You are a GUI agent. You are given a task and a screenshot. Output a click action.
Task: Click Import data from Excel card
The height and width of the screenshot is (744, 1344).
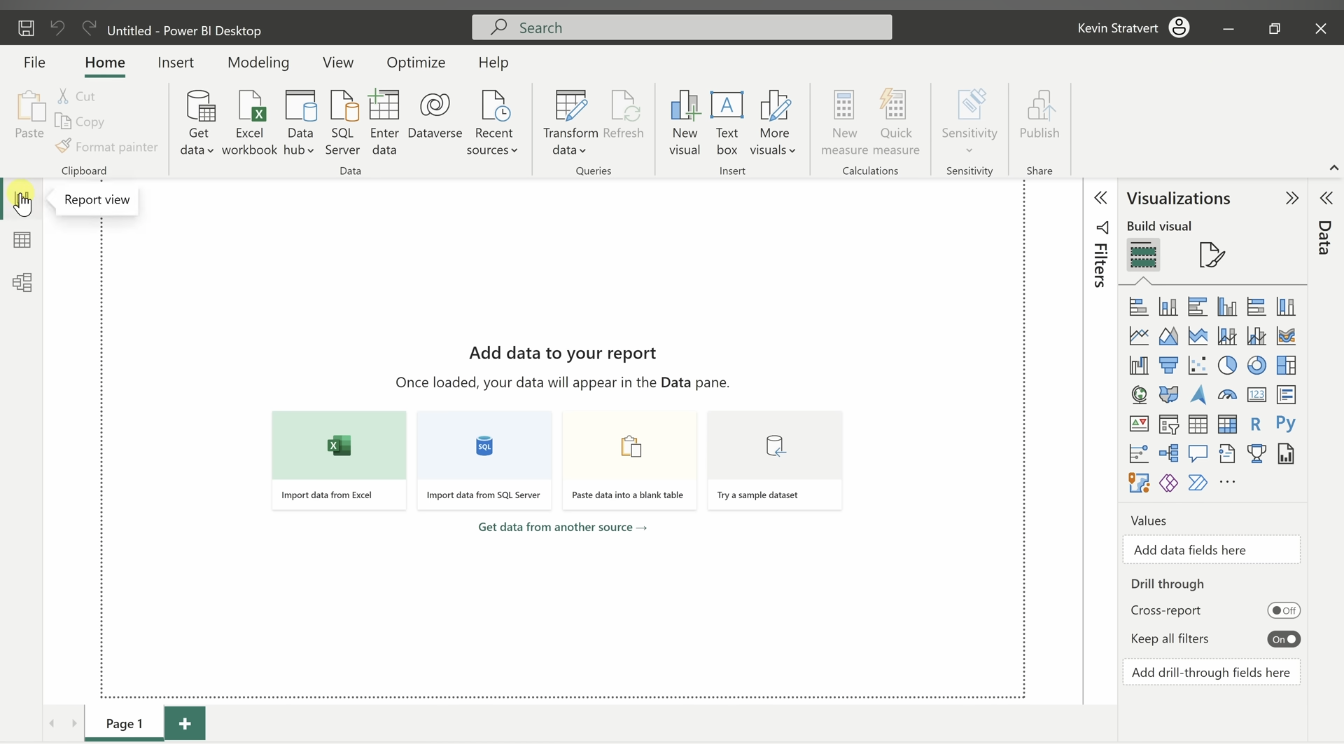339,460
